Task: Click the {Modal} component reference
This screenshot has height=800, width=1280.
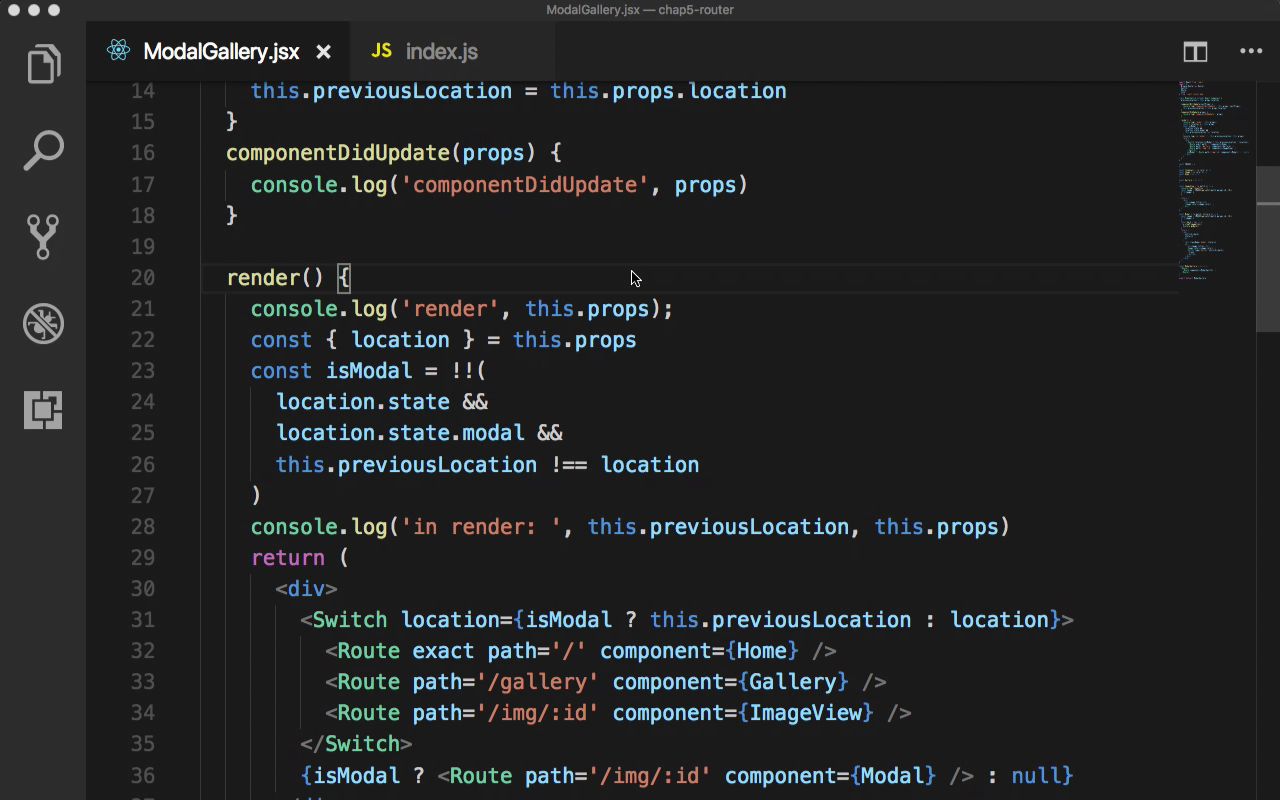Action: click(893, 776)
